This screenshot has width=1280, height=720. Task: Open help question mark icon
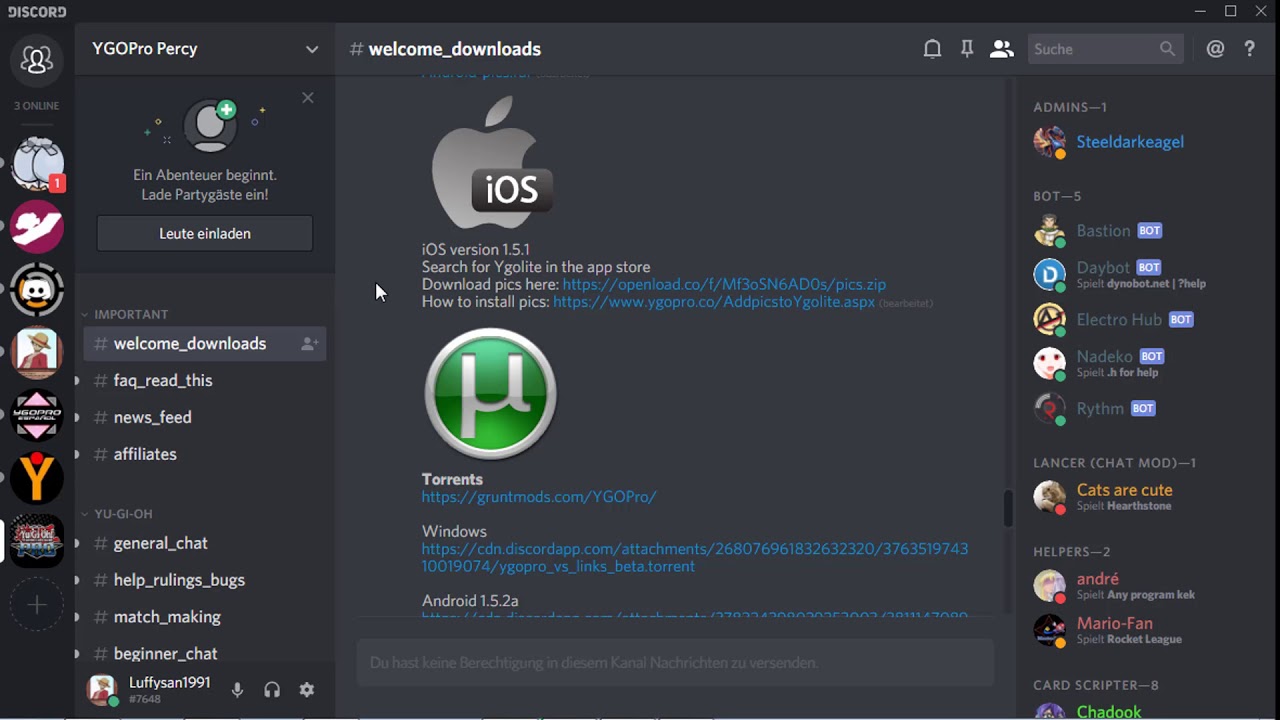coord(1249,49)
